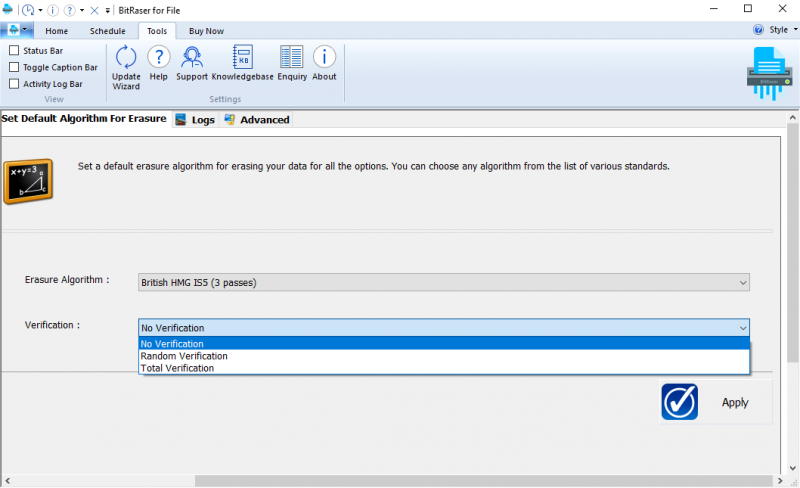Click the Update Wizard icon
The image size is (800, 488).
(x=126, y=57)
